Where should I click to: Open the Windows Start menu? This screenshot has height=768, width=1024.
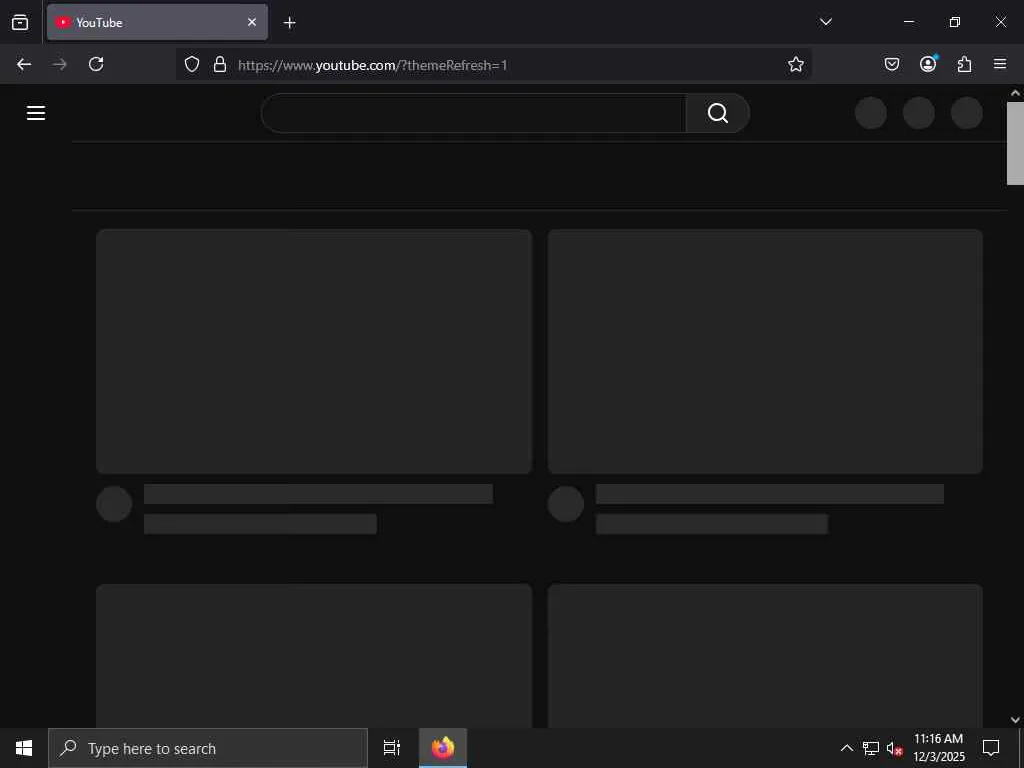pyautogui.click(x=24, y=748)
